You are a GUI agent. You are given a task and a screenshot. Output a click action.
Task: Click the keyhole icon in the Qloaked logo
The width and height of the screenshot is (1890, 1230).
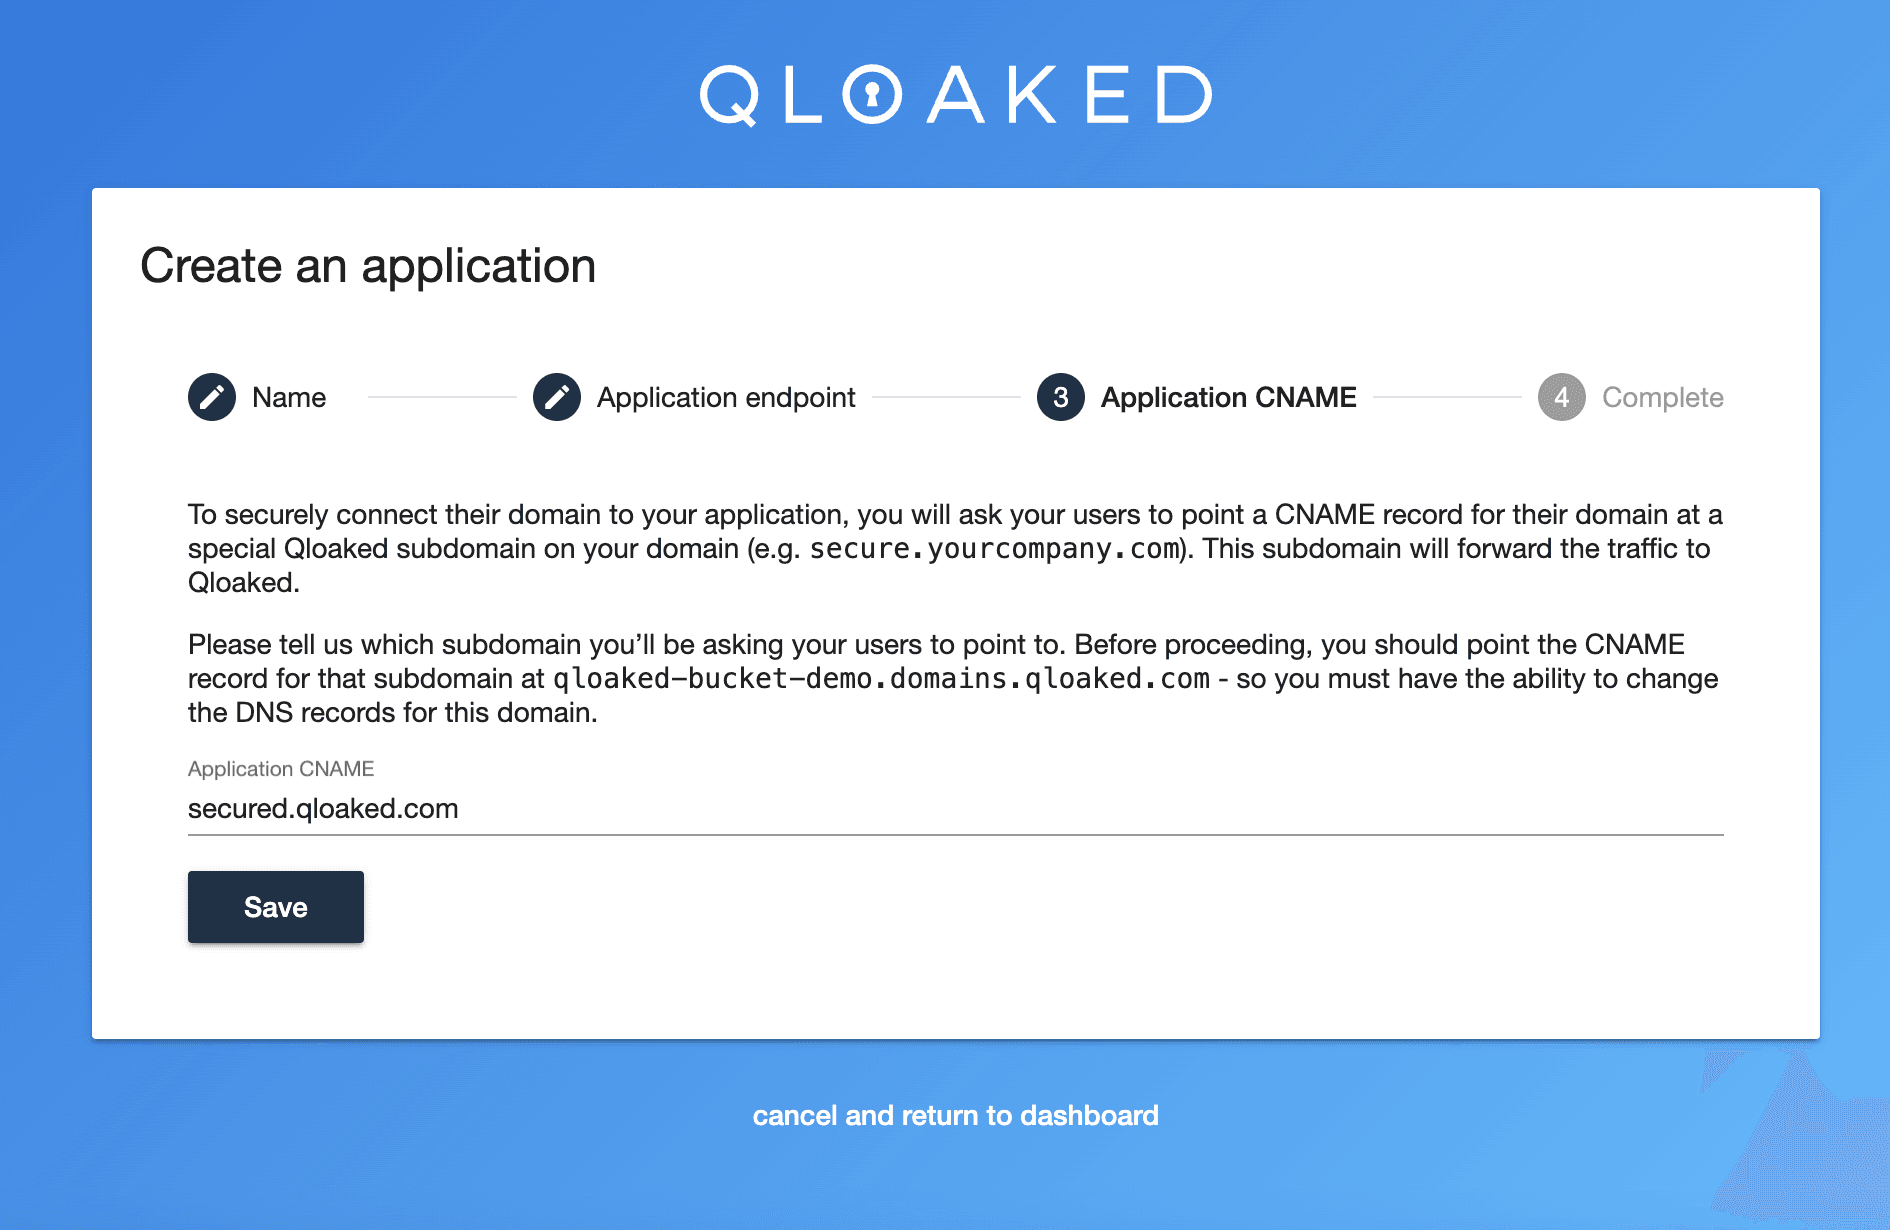[x=872, y=95]
